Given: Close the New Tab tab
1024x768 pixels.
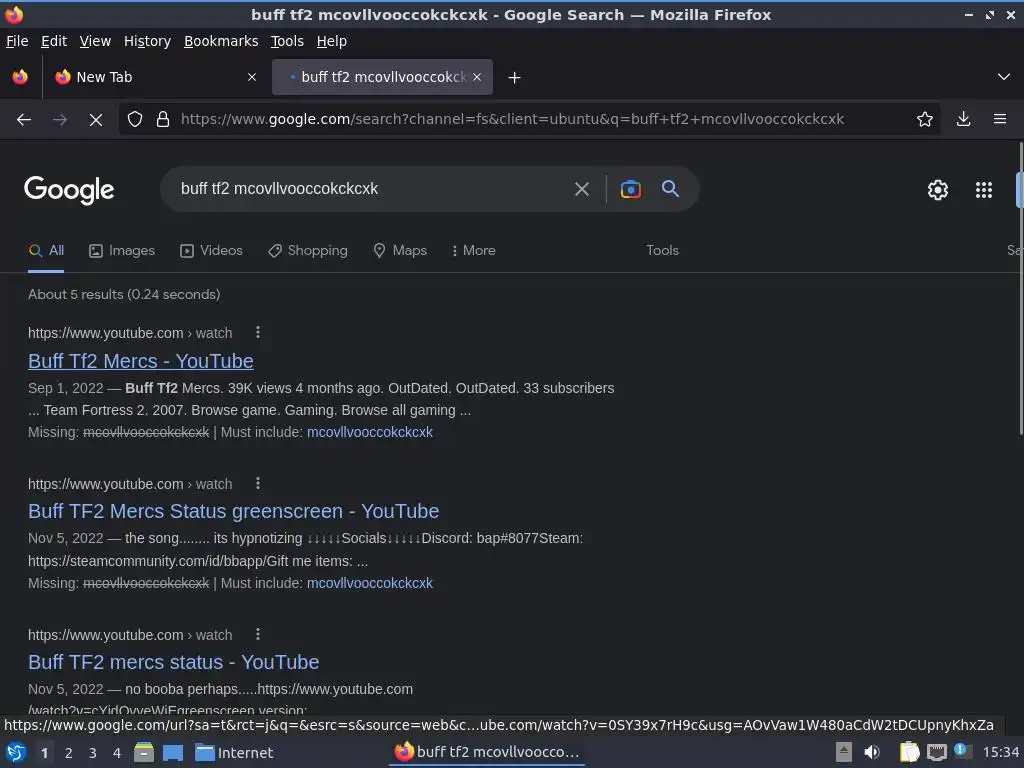Looking at the screenshot, I should coord(251,77).
